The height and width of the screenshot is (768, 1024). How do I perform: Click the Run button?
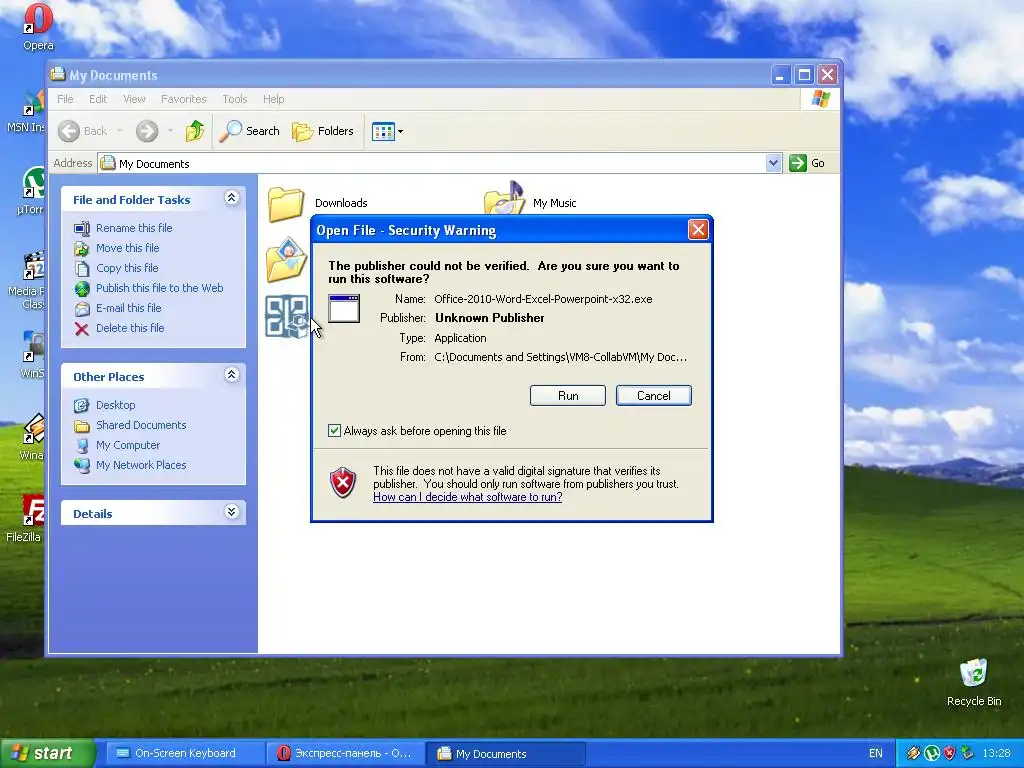pos(568,396)
